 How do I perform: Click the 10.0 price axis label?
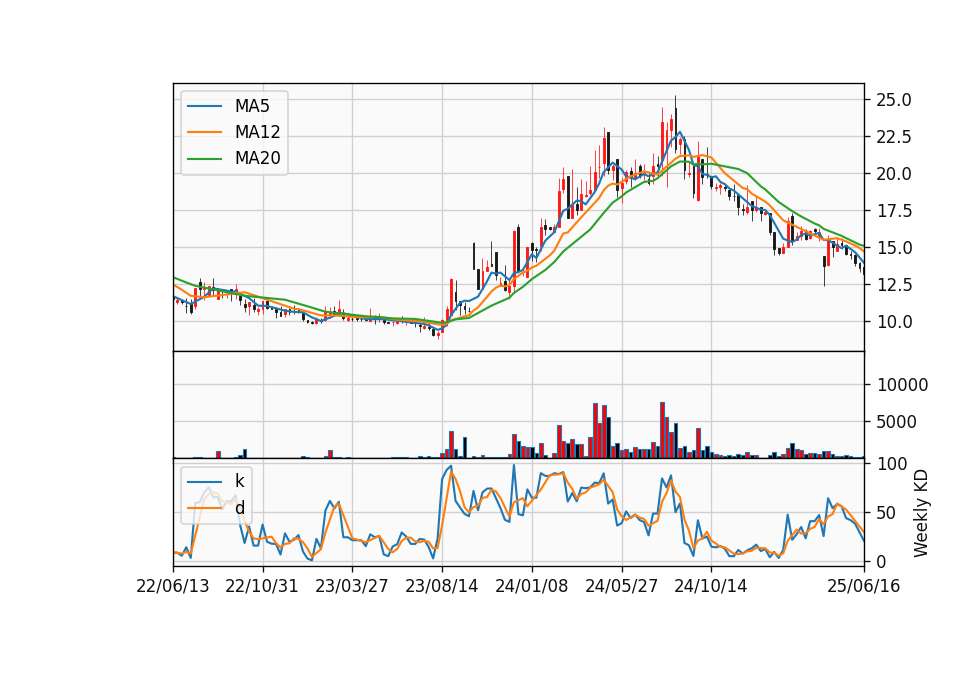[894, 322]
